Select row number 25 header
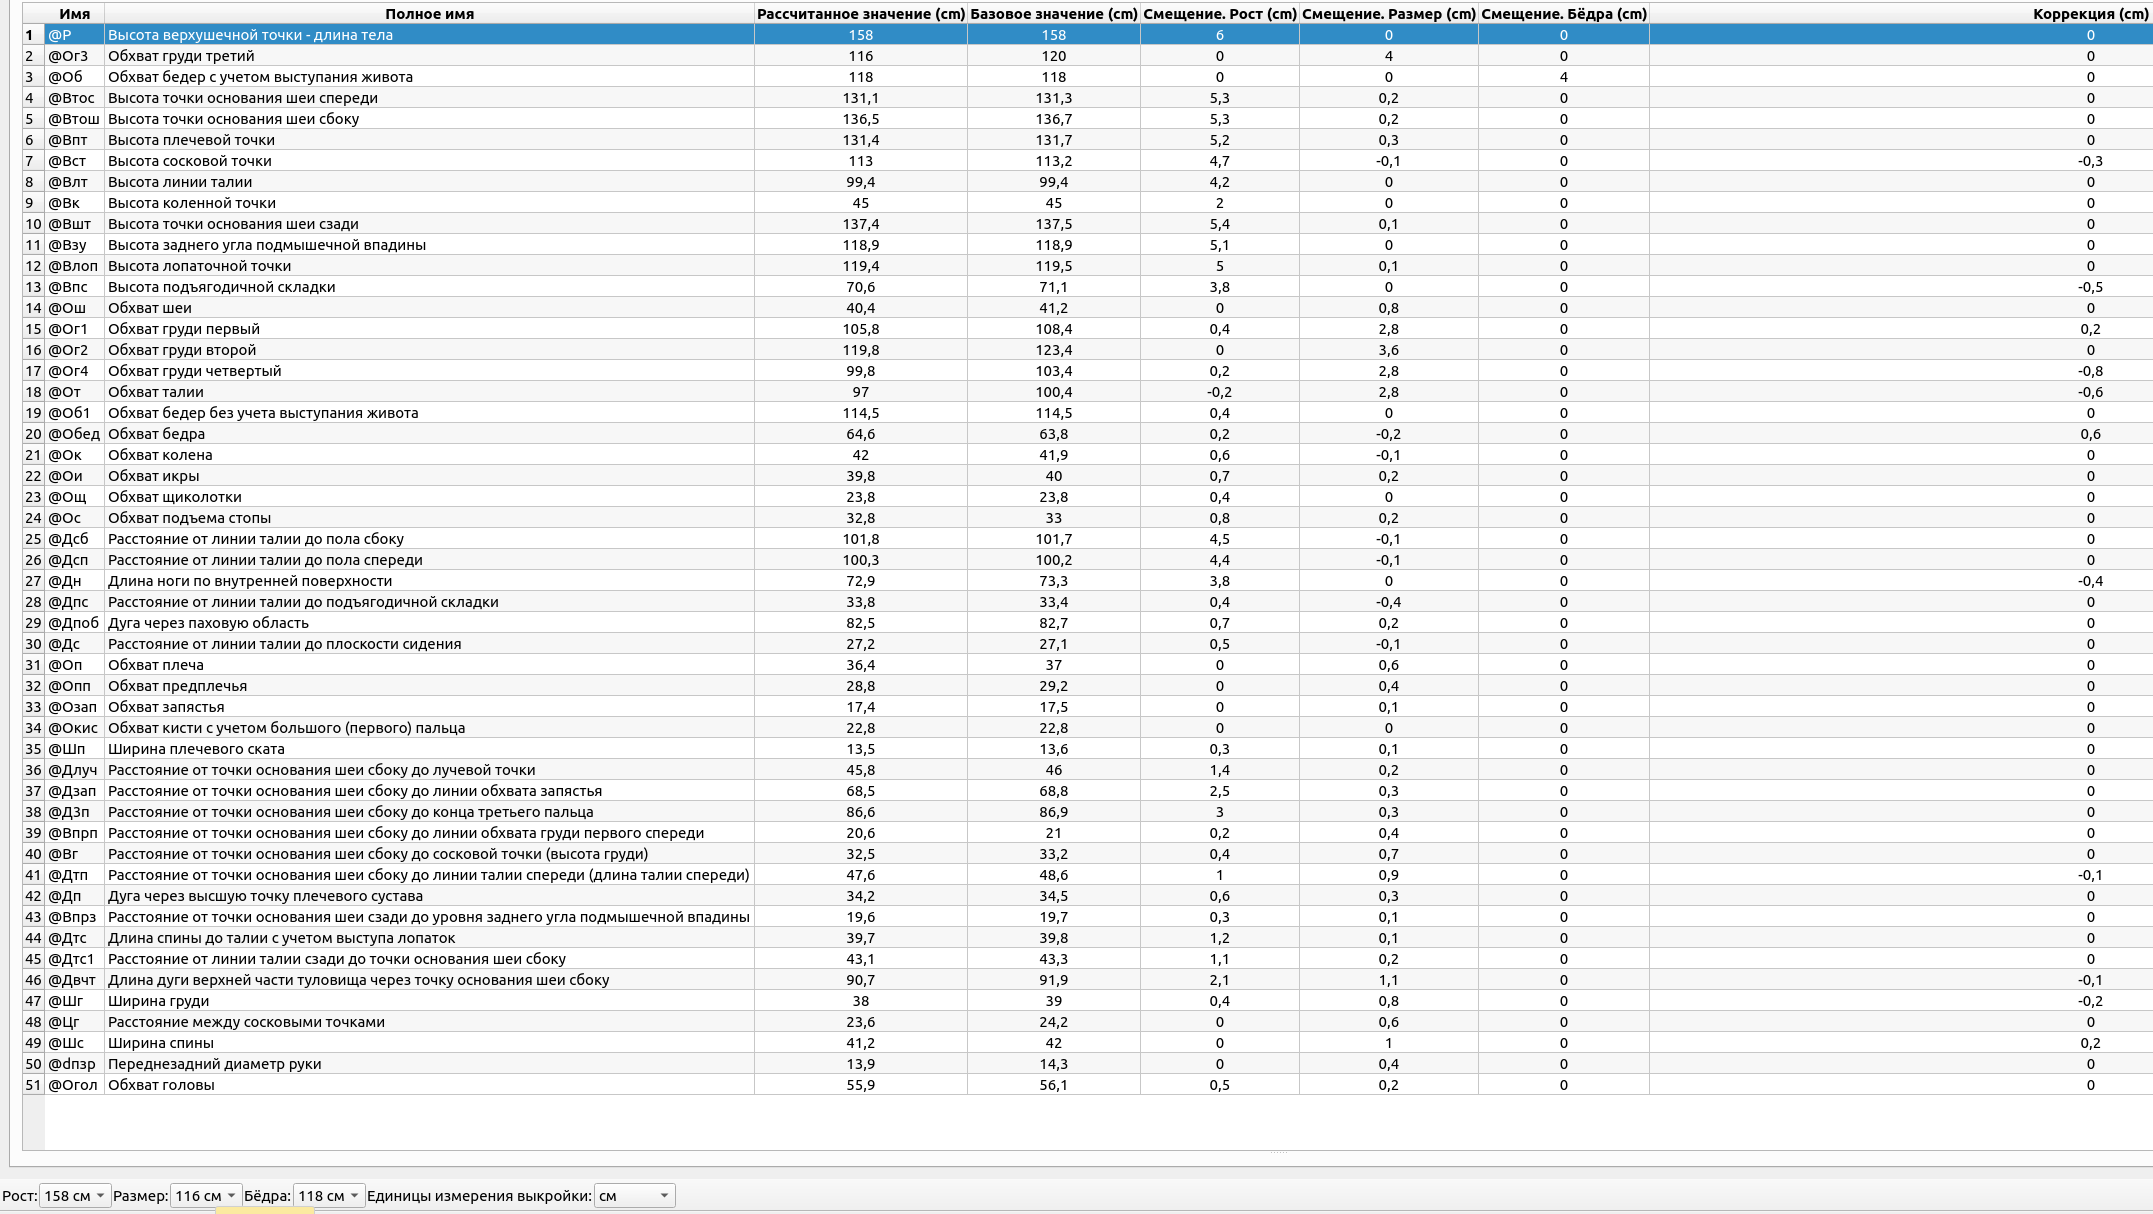The width and height of the screenshot is (2153, 1214). pyautogui.click(x=33, y=539)
